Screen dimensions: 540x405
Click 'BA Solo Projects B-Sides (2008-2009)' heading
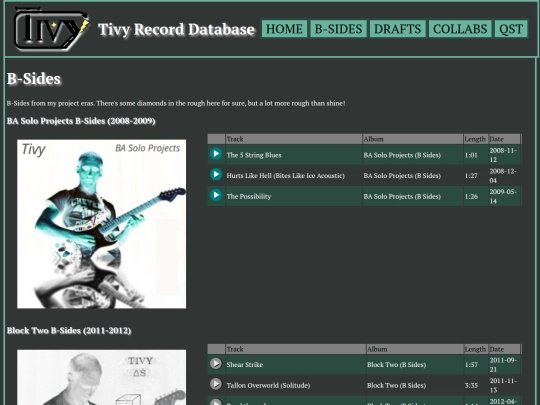(81, 121)
